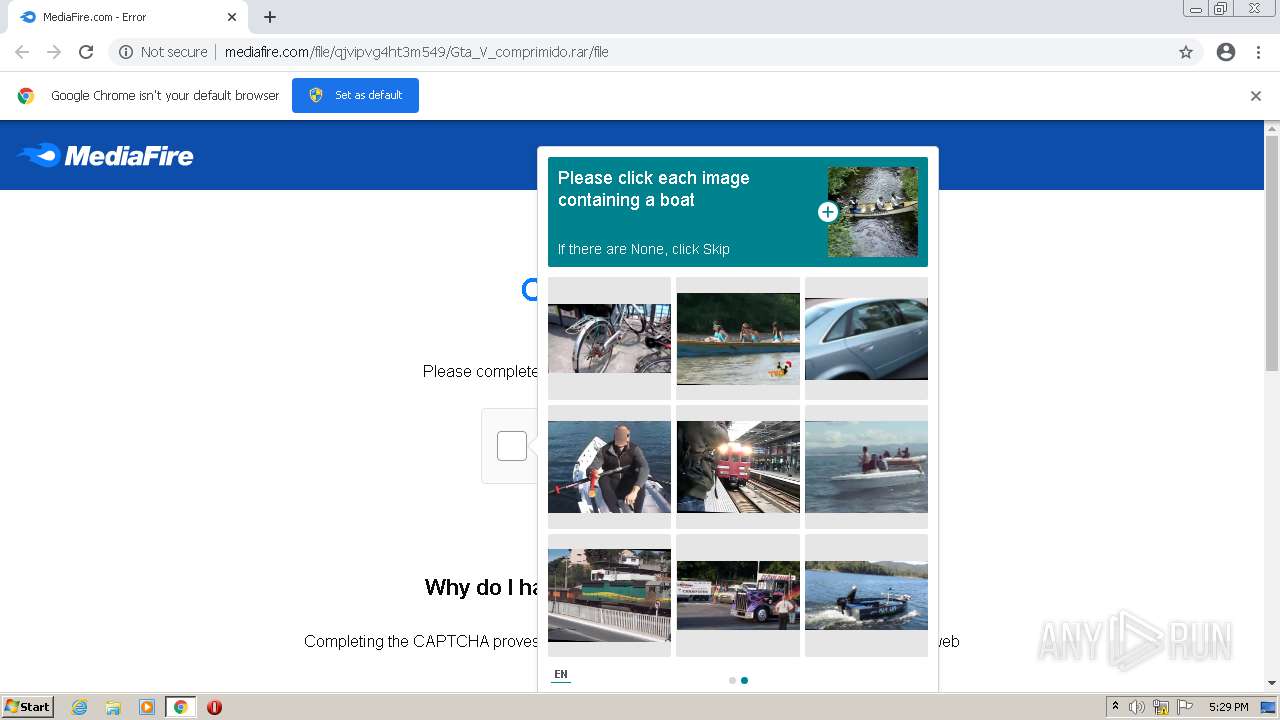The height and width of the screenshot is (720, 1280).
Task: Click the 5:29 PM taskbar clock
Action: tap(1228, 707)
